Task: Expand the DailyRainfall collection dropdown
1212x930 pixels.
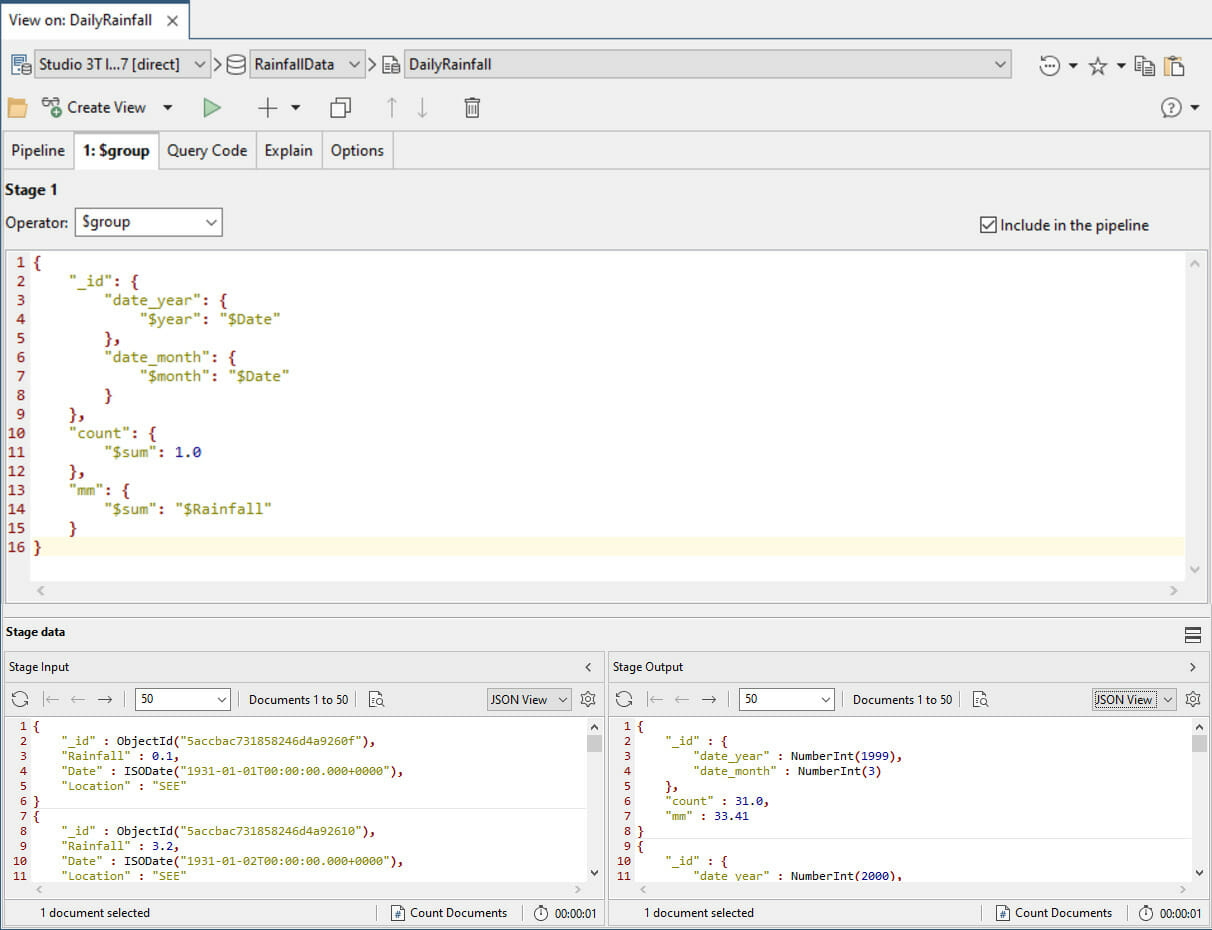Action: pos(1001,65)
